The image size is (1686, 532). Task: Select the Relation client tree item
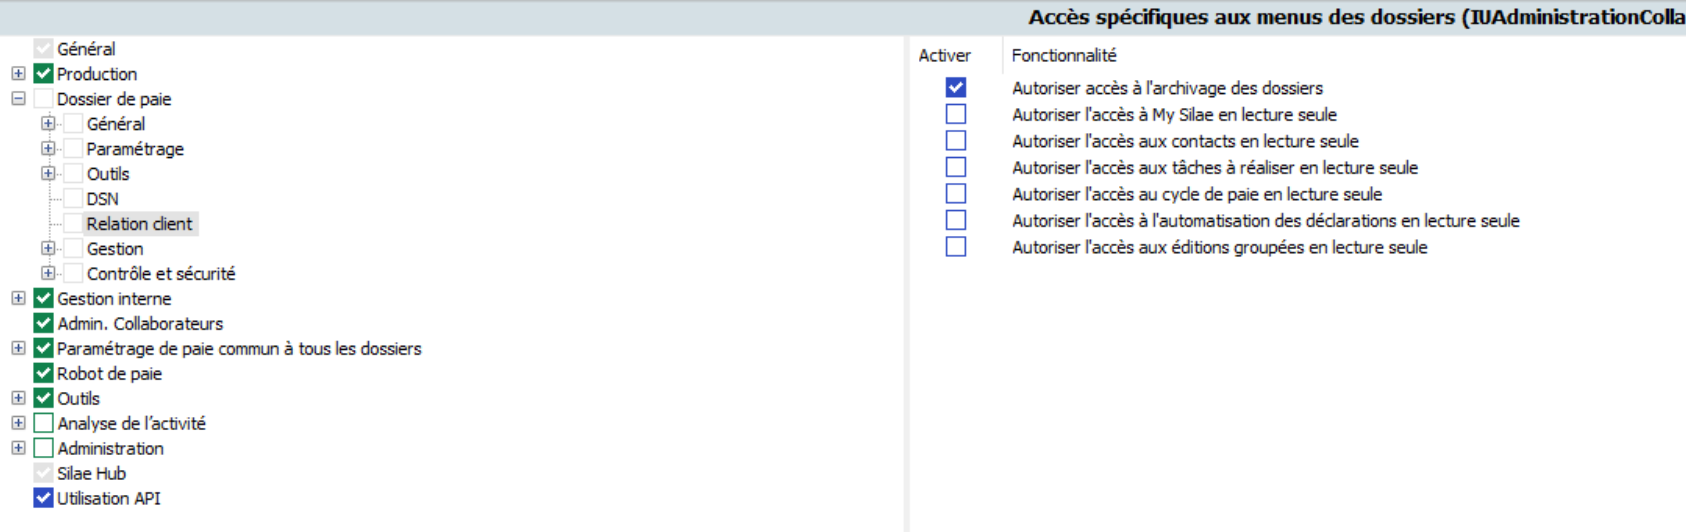pyautogui.click(x=139, y=224)
